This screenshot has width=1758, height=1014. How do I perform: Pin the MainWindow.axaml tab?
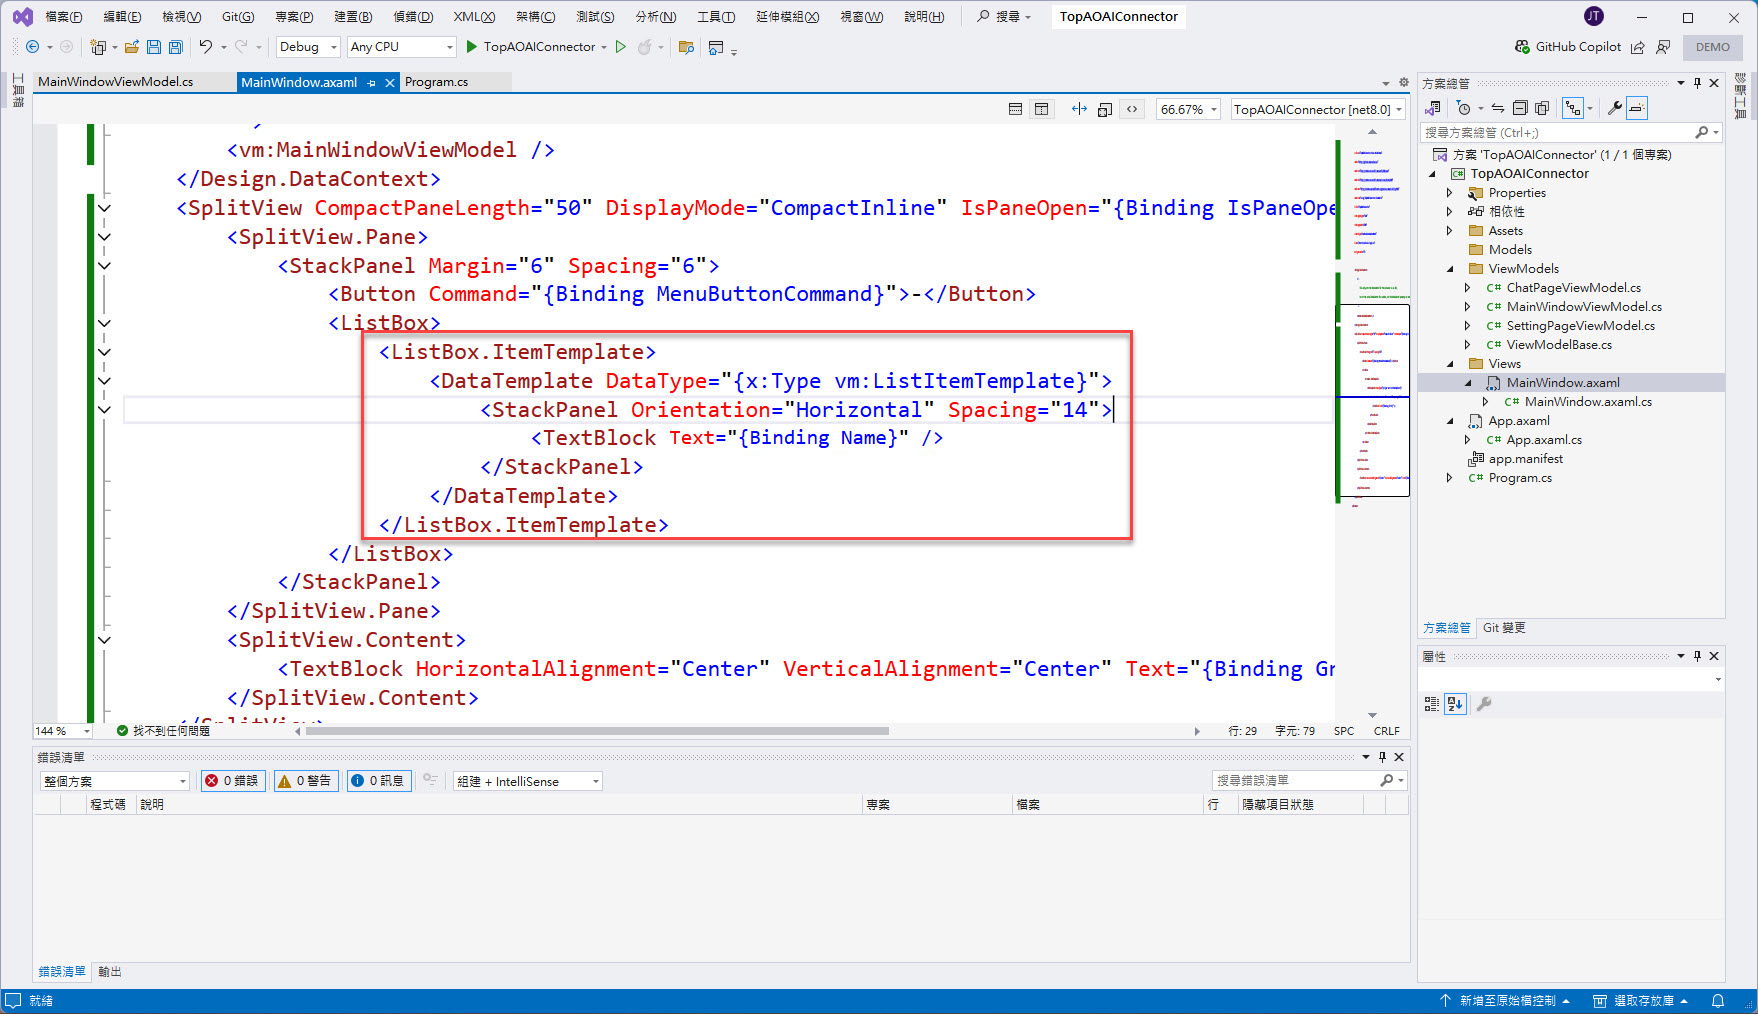pos(371,83)
